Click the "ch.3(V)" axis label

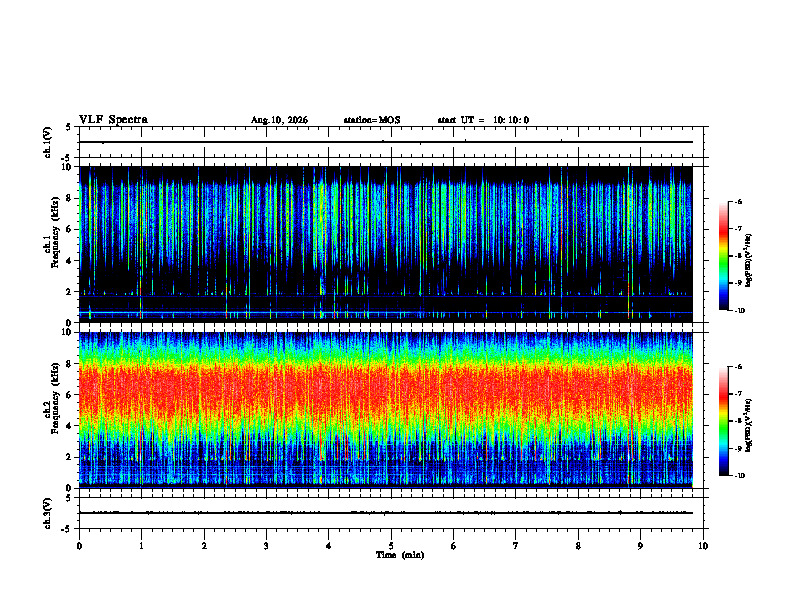pos(48,514)
